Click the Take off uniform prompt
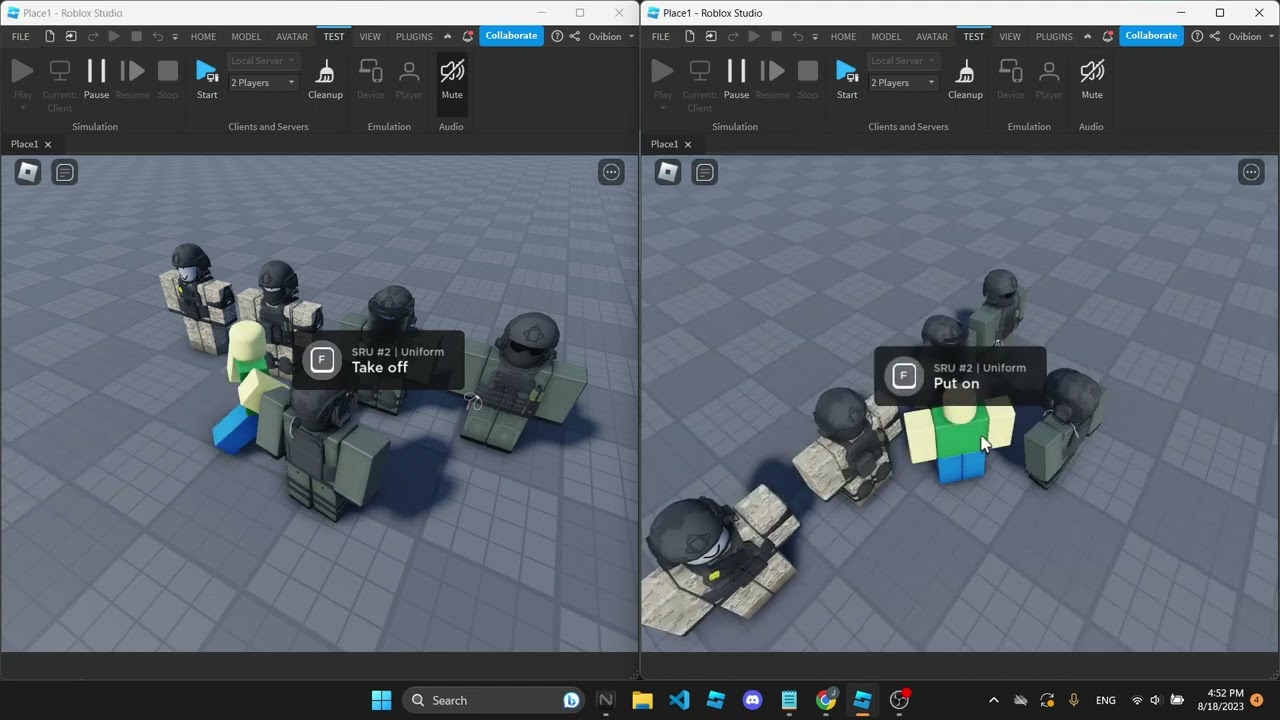The width and height of the screenshot is (1280, 720). pos(378,360)
